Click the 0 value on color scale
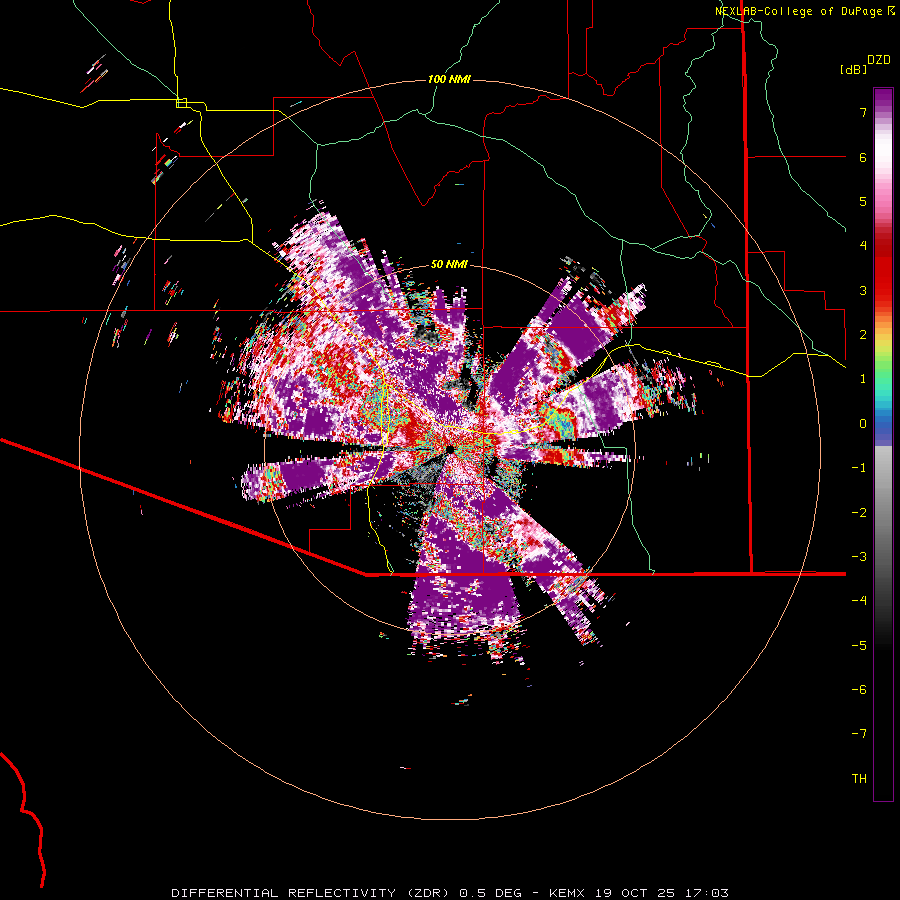The width and height of the screenshot is (900, 900). pos(863,424)
